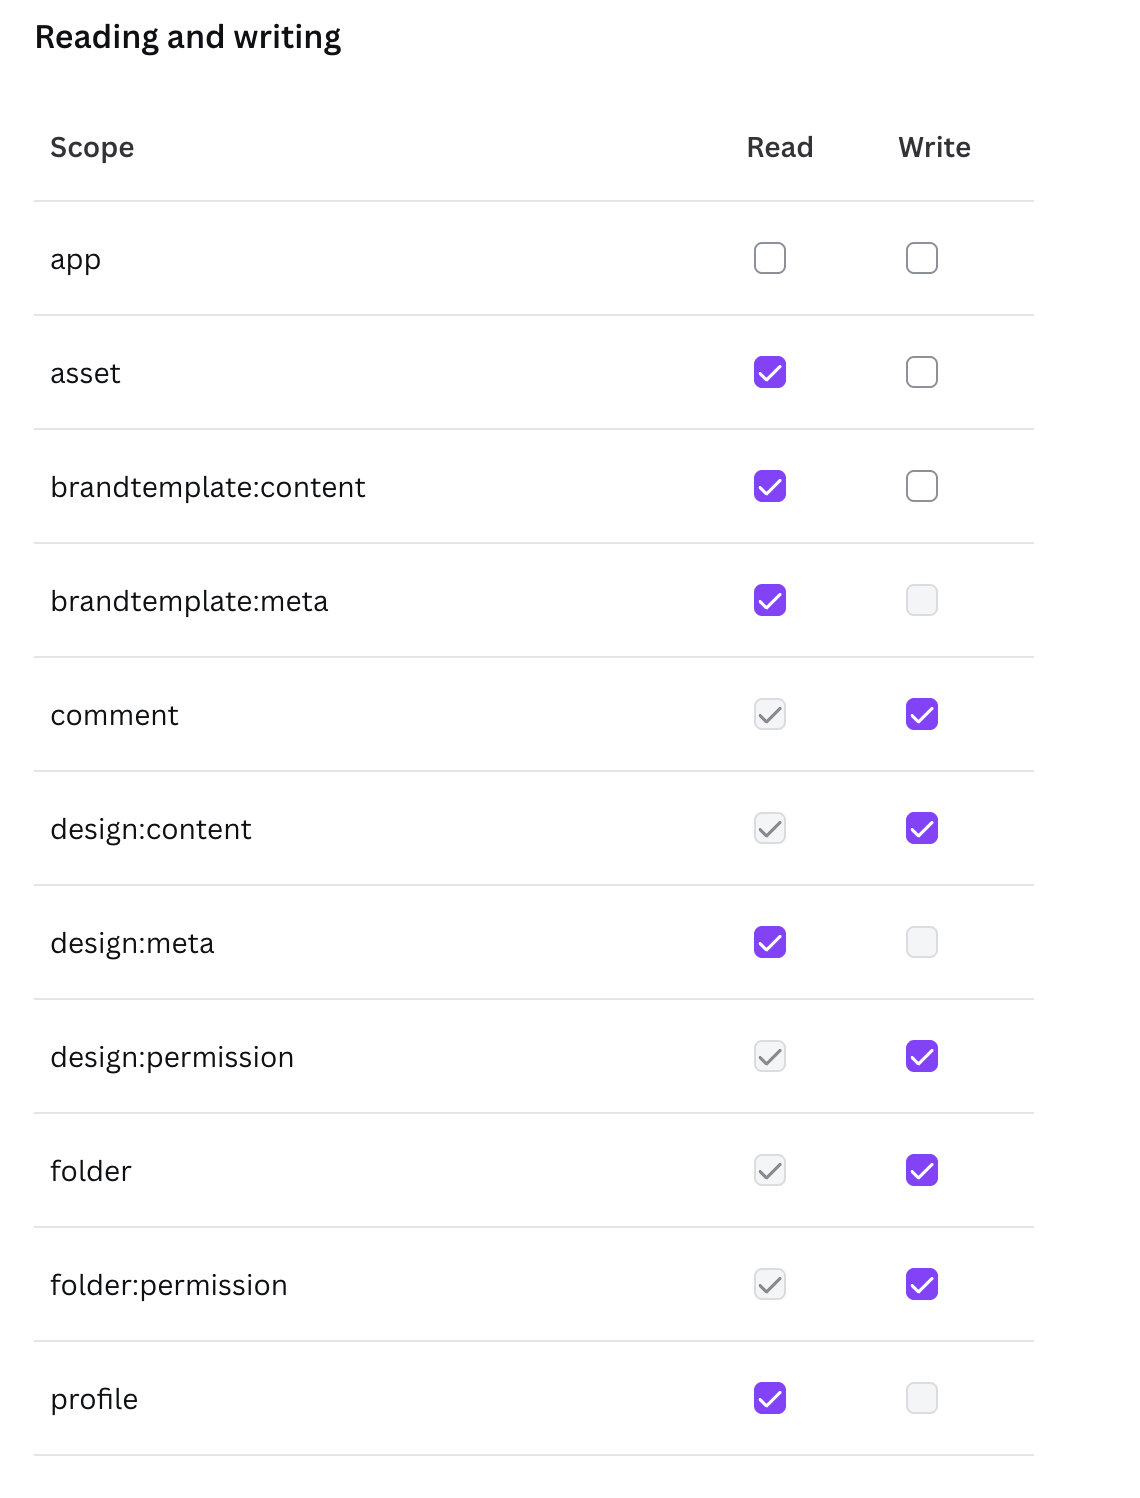Screen dimensions: 1140x1498
Task: Click the grayed Read checkbox for folder
Action: coord(770,1170)
